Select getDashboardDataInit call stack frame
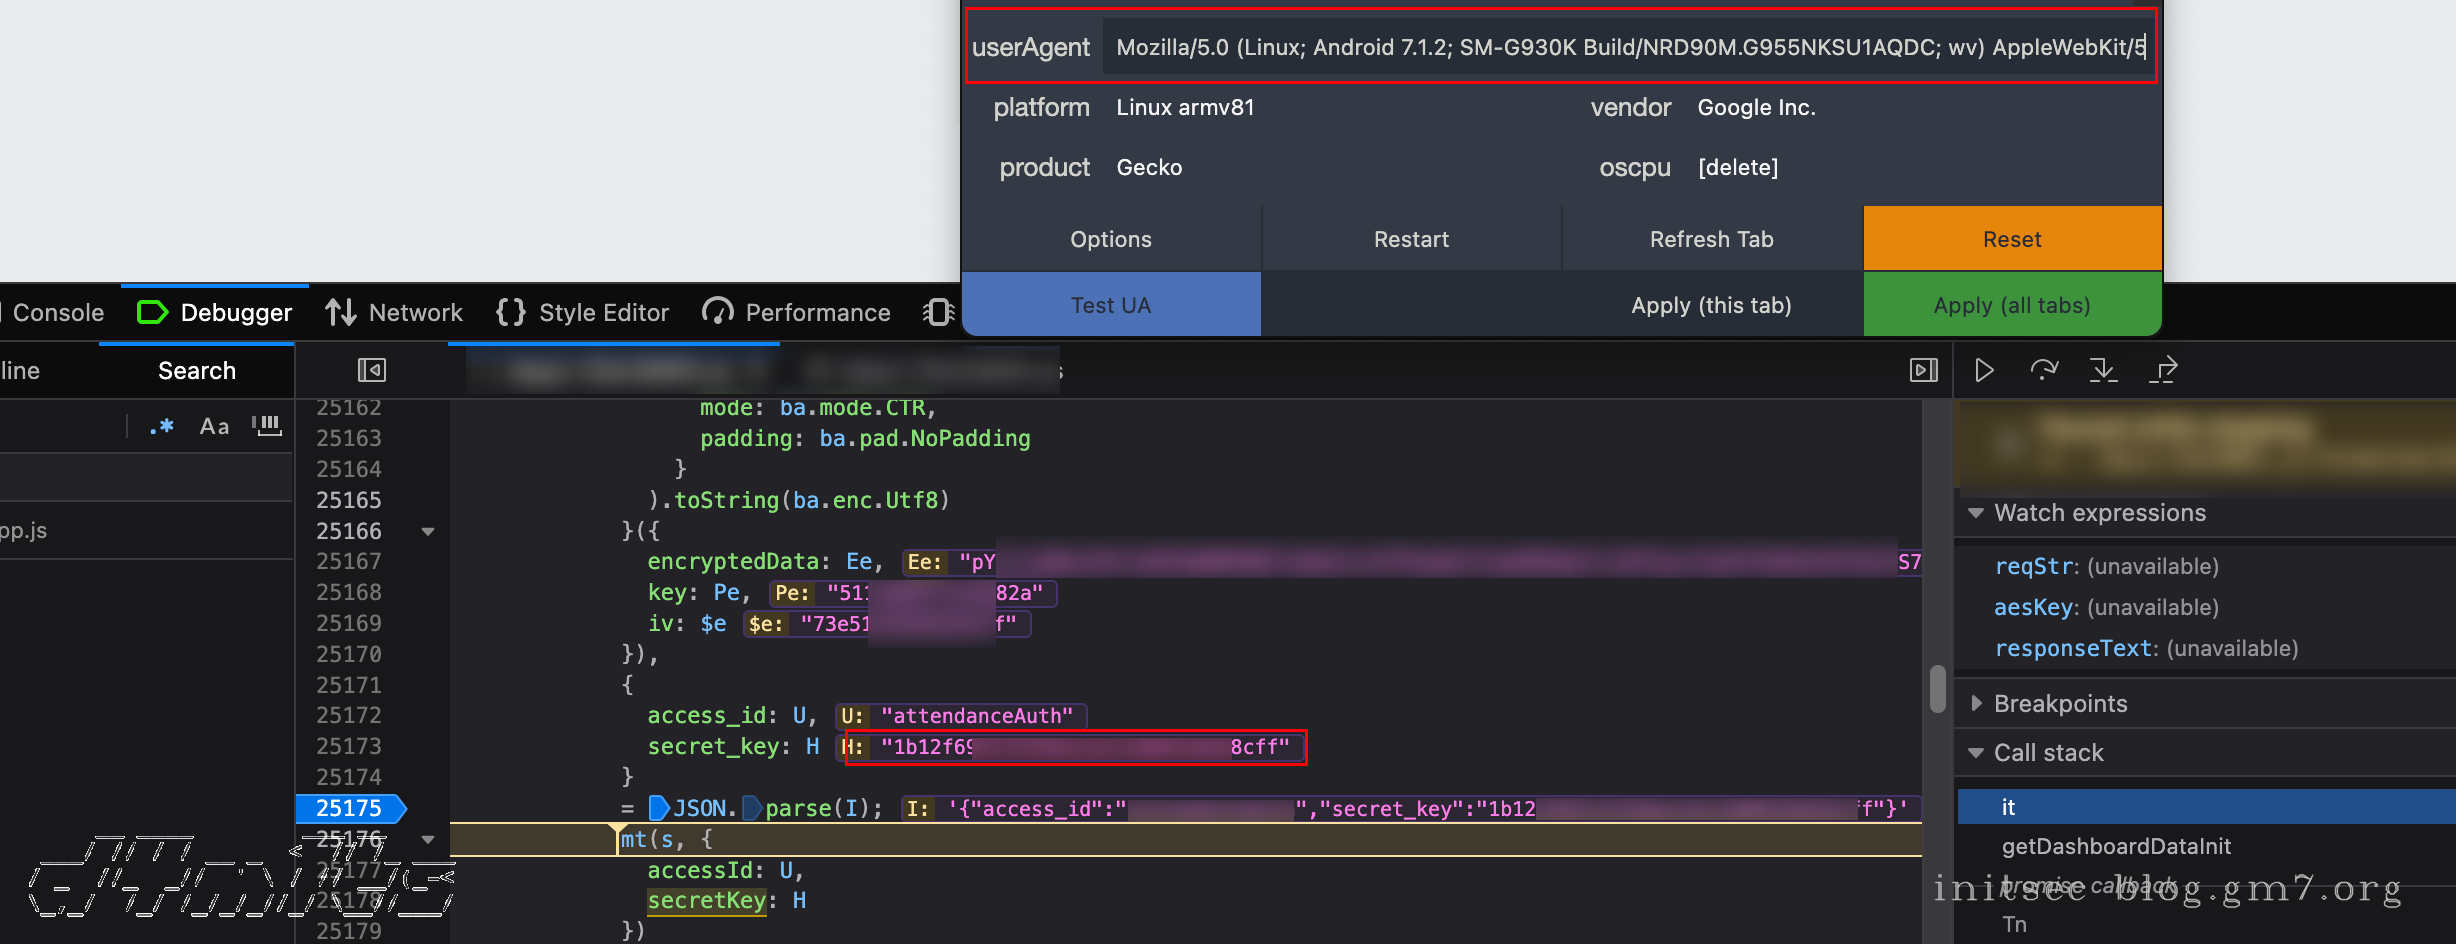2456x944 pixels. click(x=2115, y=847)
